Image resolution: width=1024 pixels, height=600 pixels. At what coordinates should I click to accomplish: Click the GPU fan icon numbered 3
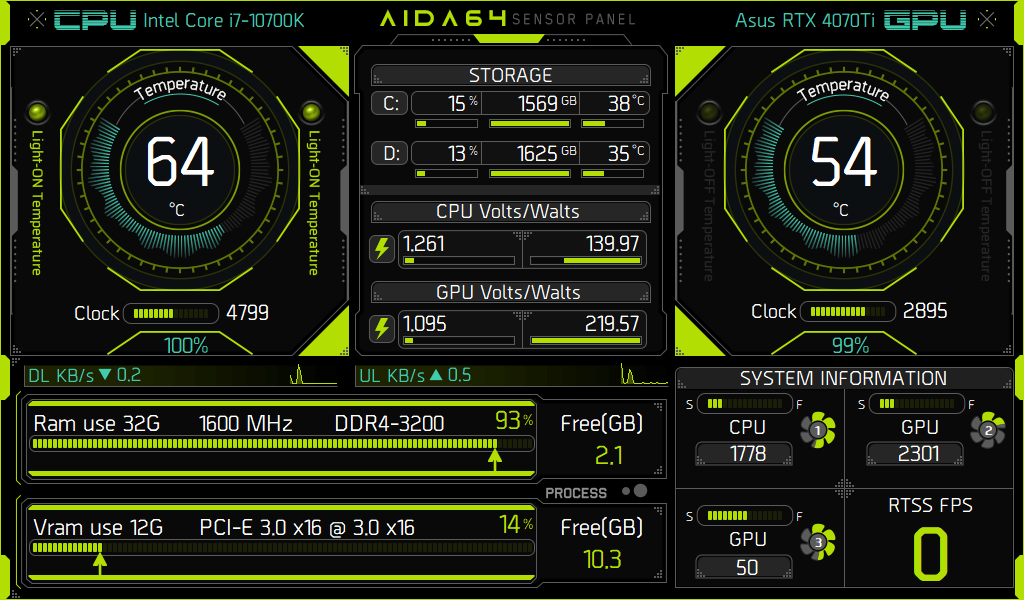point(818,541)
